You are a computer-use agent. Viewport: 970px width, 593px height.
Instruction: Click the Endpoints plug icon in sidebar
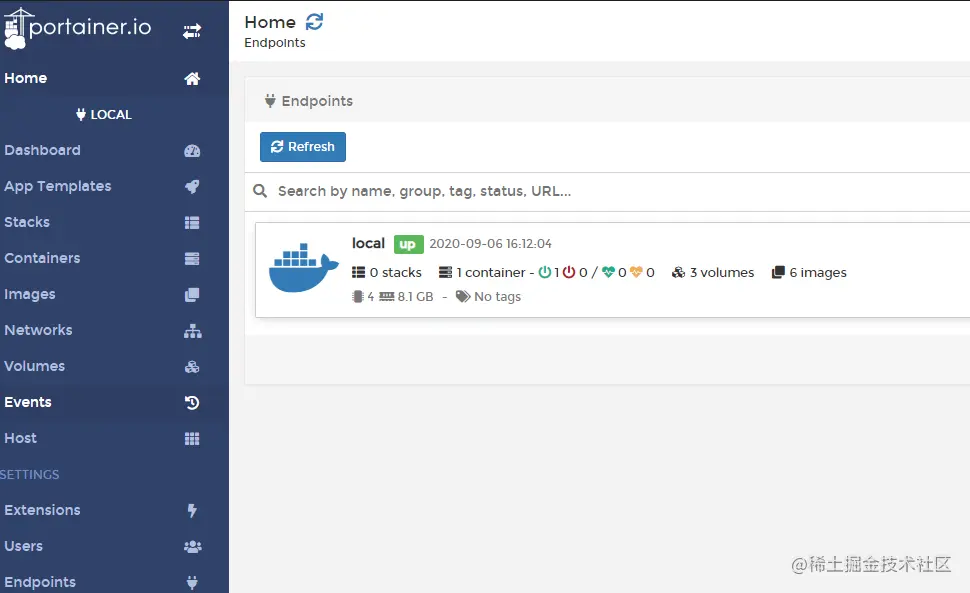(x=192, y=582)
